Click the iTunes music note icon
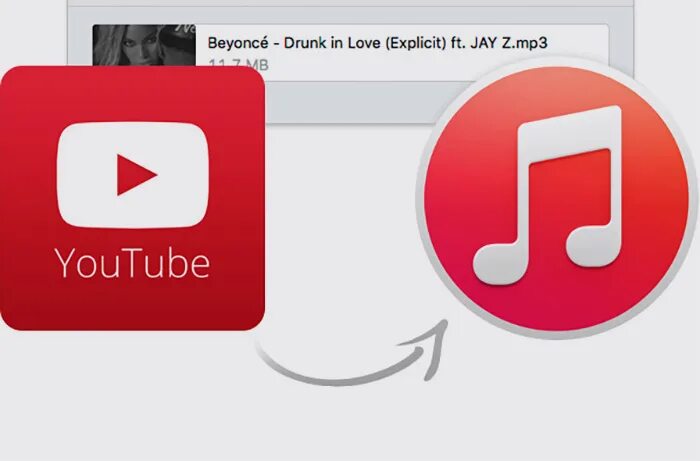This screenshot has height=461, width=700. pos(556,198)
